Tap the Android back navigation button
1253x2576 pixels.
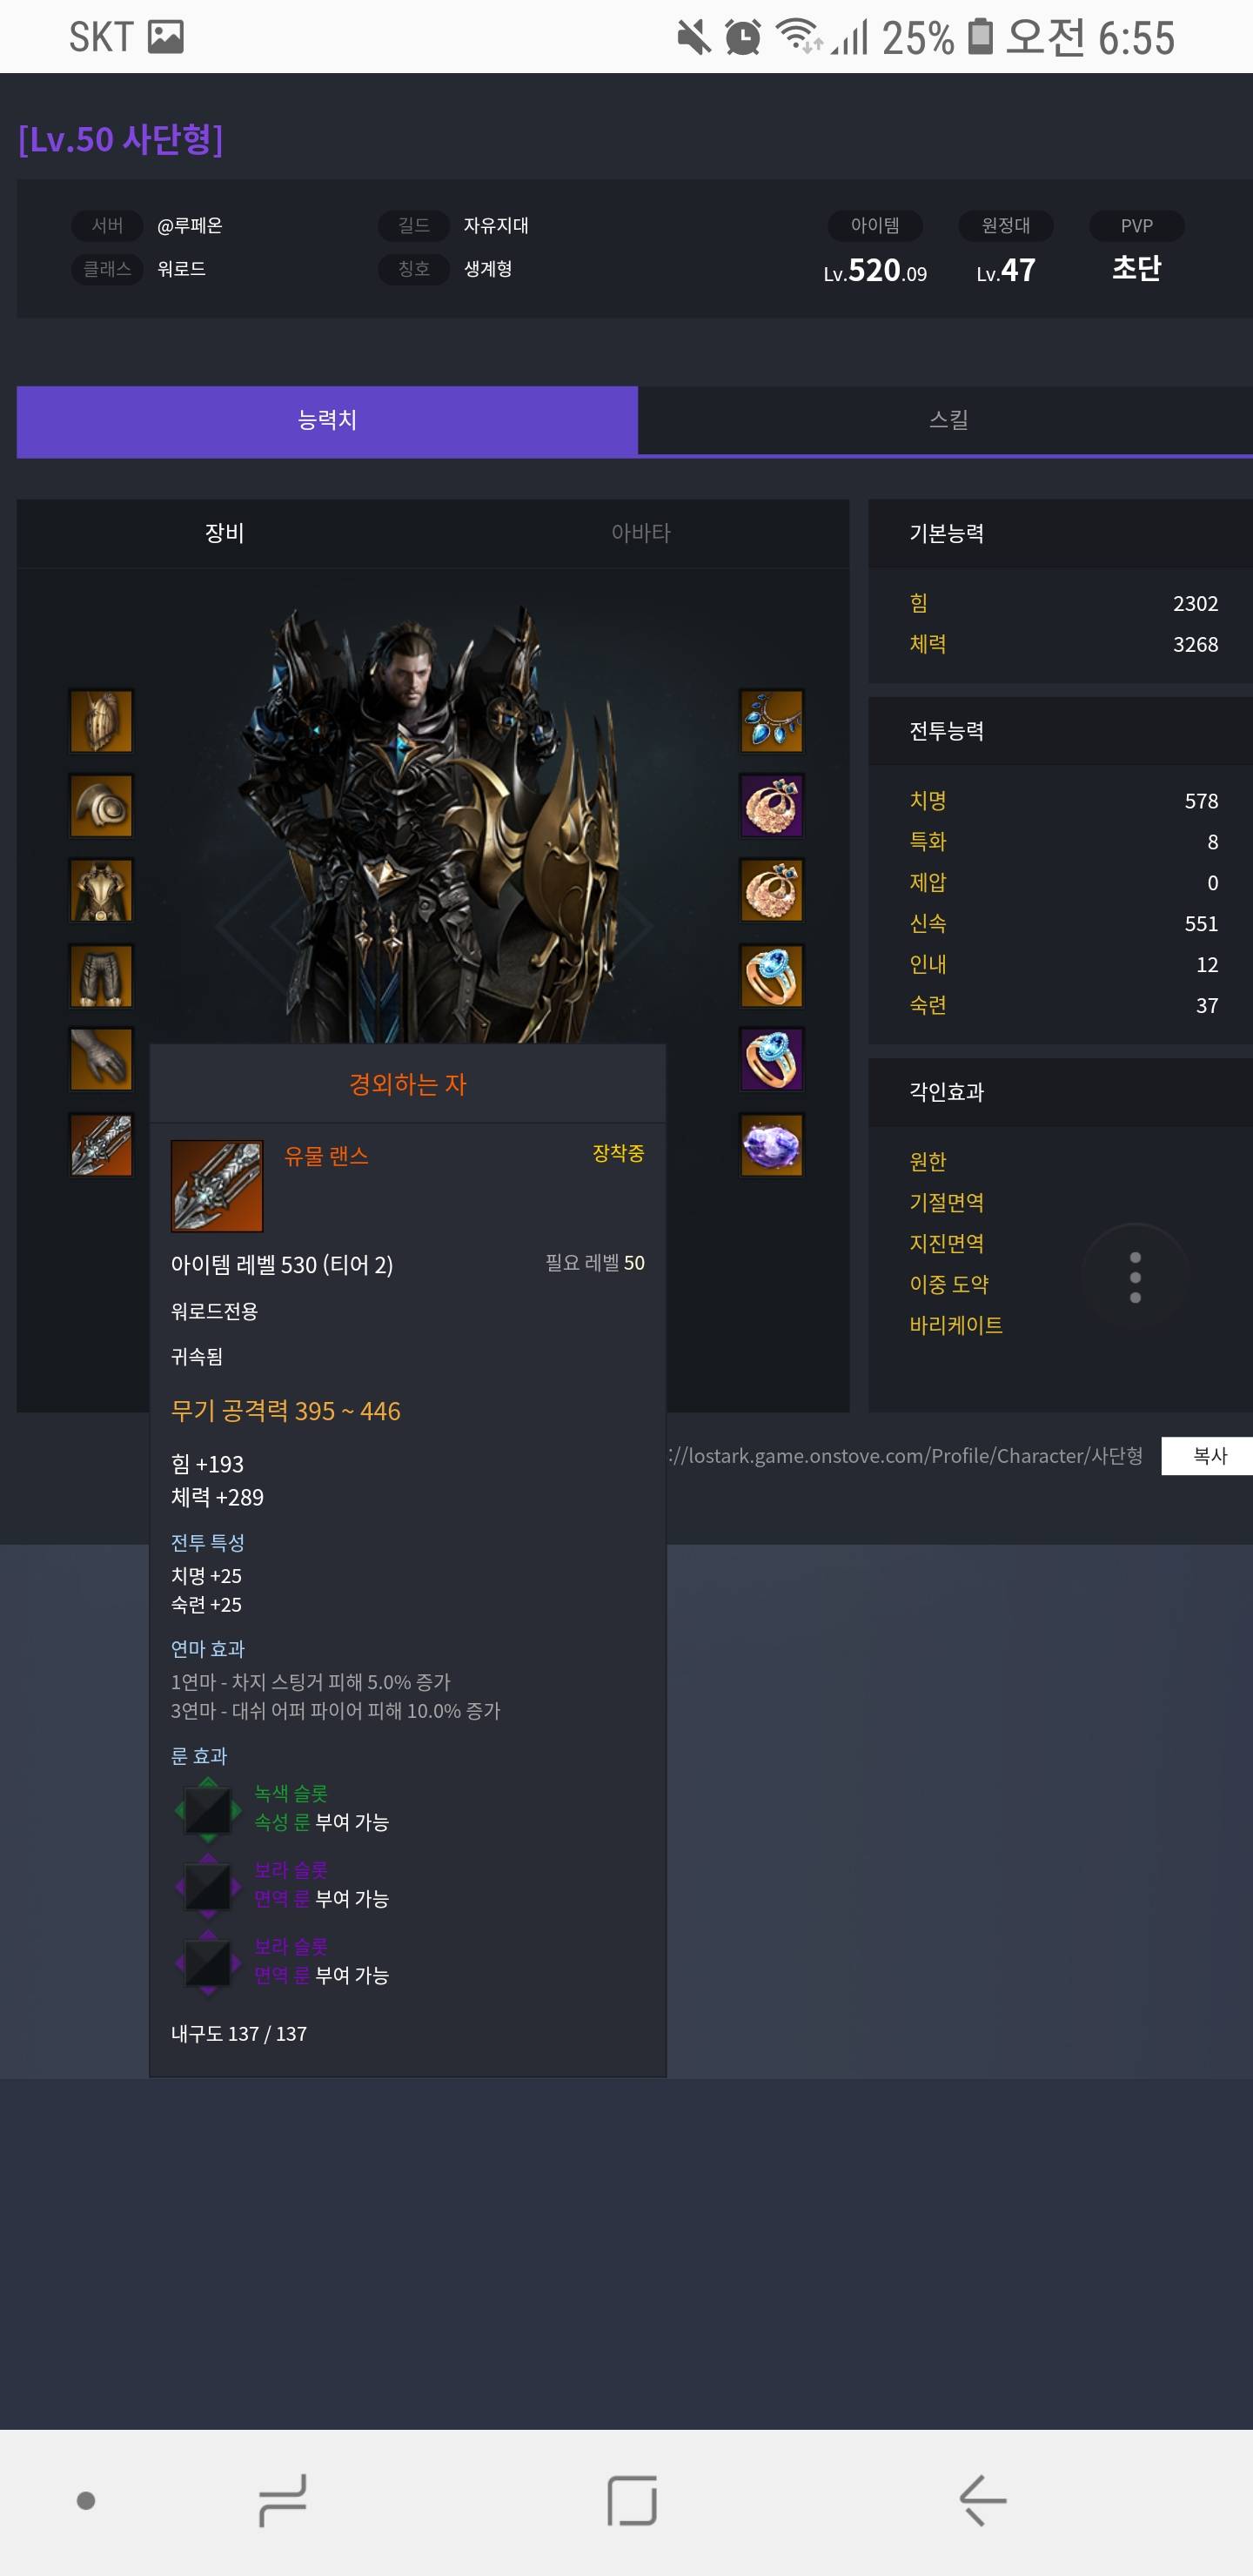pyautogui.click(x=983, y=2500)
